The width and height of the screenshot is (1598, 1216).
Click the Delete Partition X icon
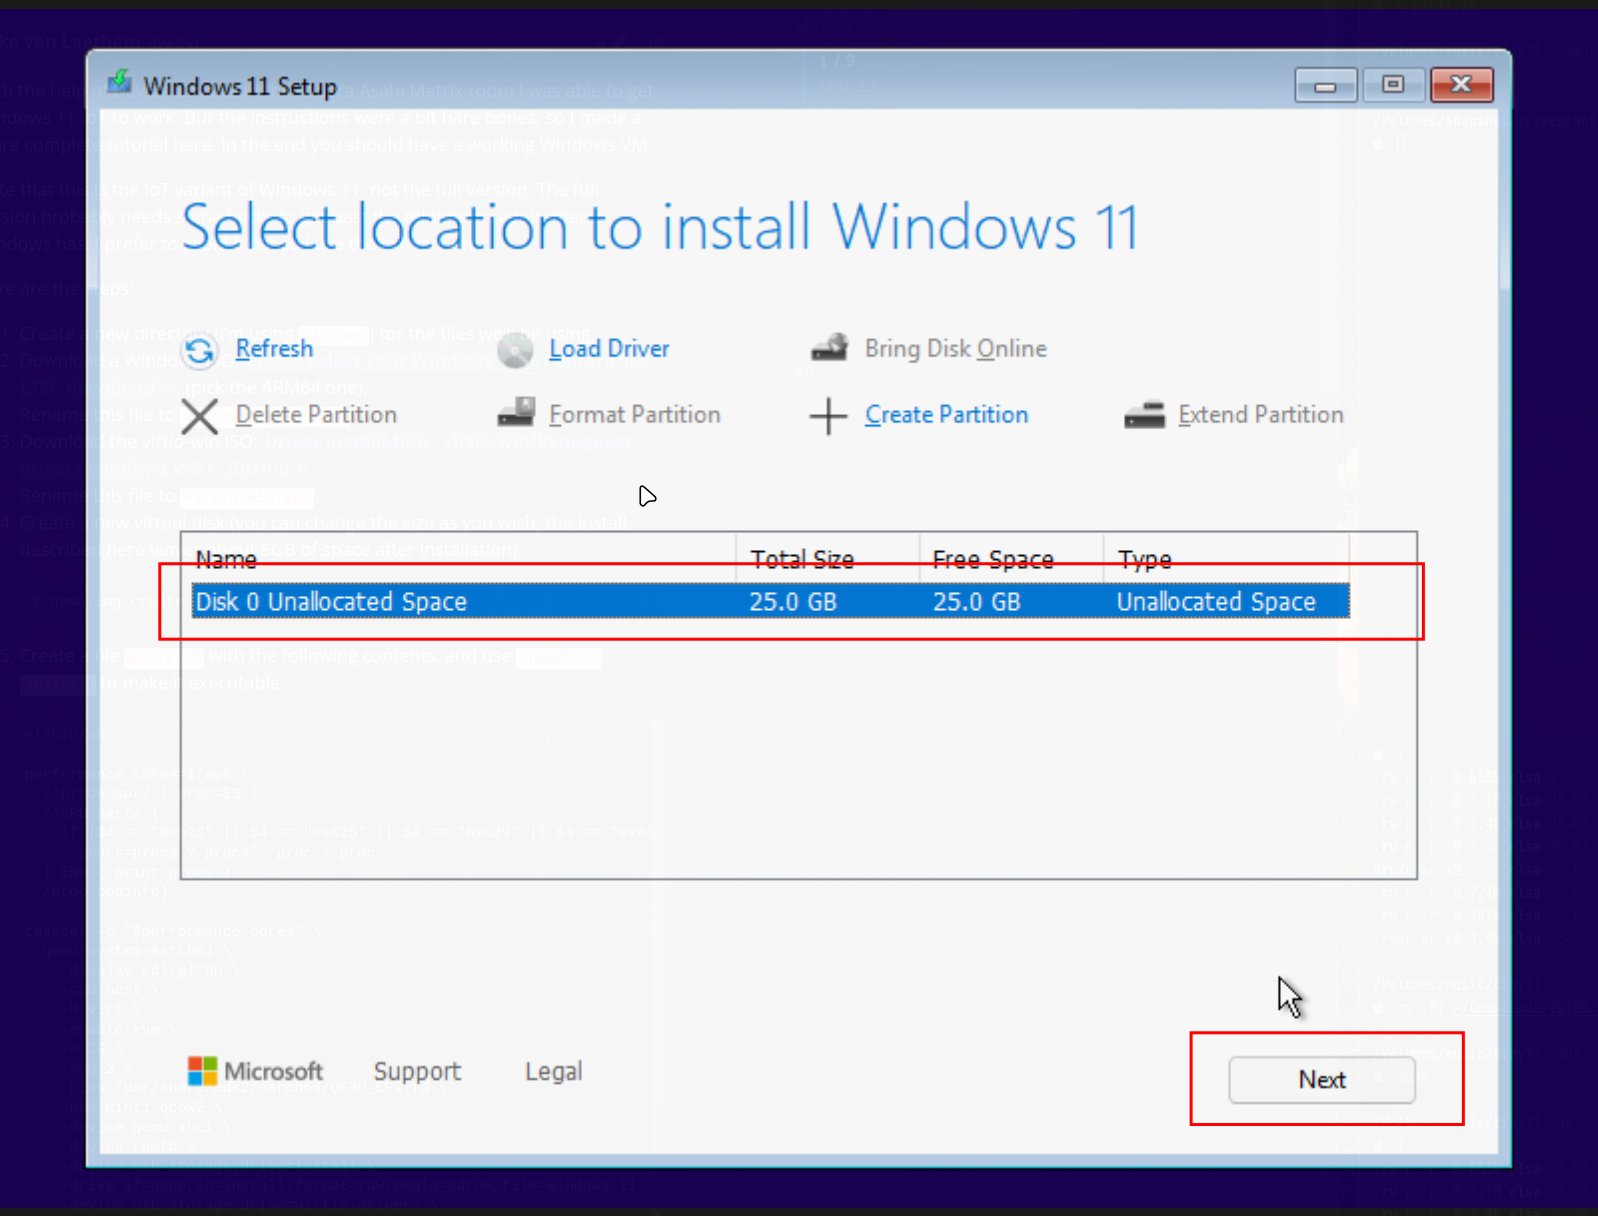pyautogui.click(x=200, y=416)
